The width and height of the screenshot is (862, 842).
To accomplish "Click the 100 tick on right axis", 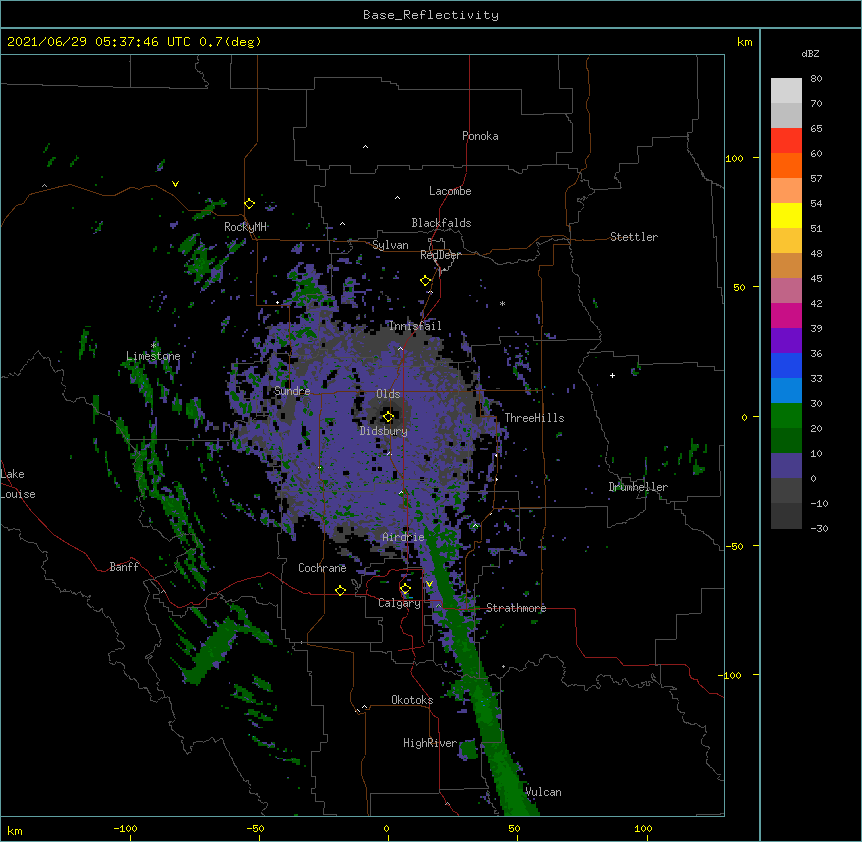I will [734, 158].
